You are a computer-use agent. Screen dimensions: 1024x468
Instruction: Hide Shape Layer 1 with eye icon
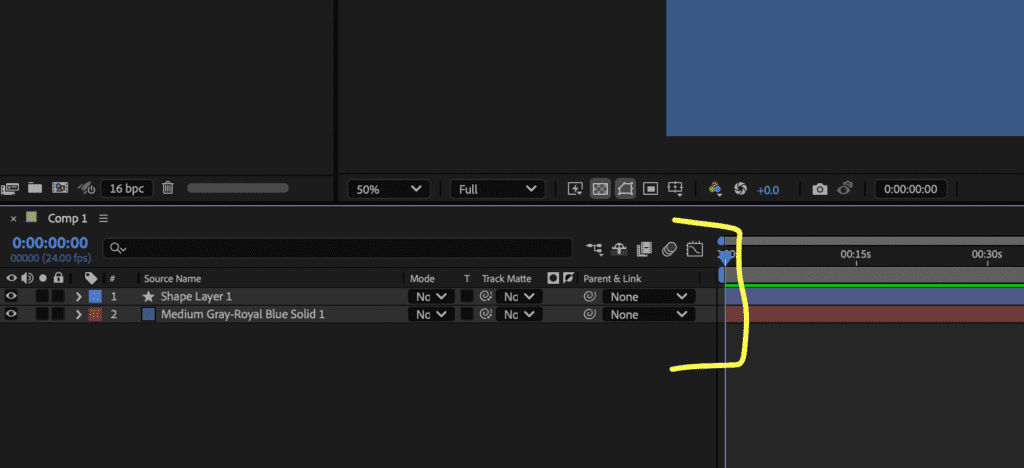(11, 297)
